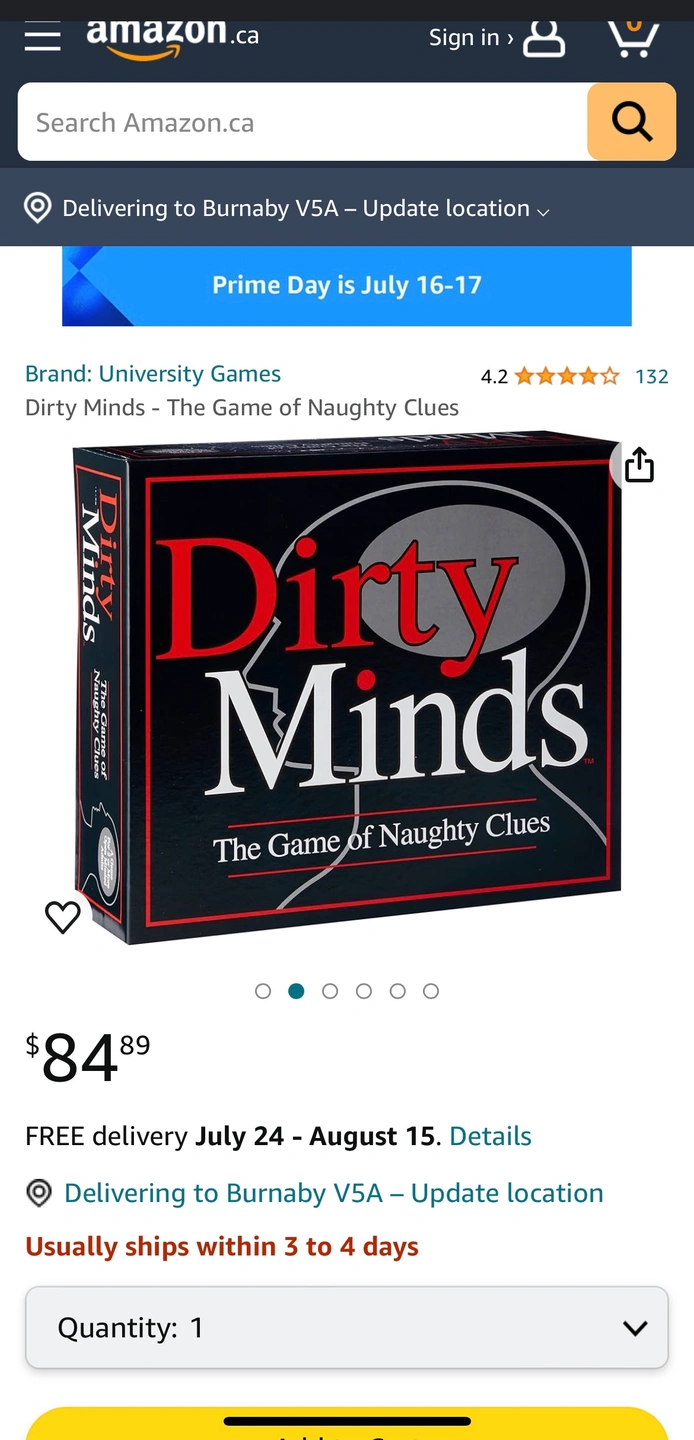Open the account profile icon
Screen dimensions: 694x1440
[544, 38]
